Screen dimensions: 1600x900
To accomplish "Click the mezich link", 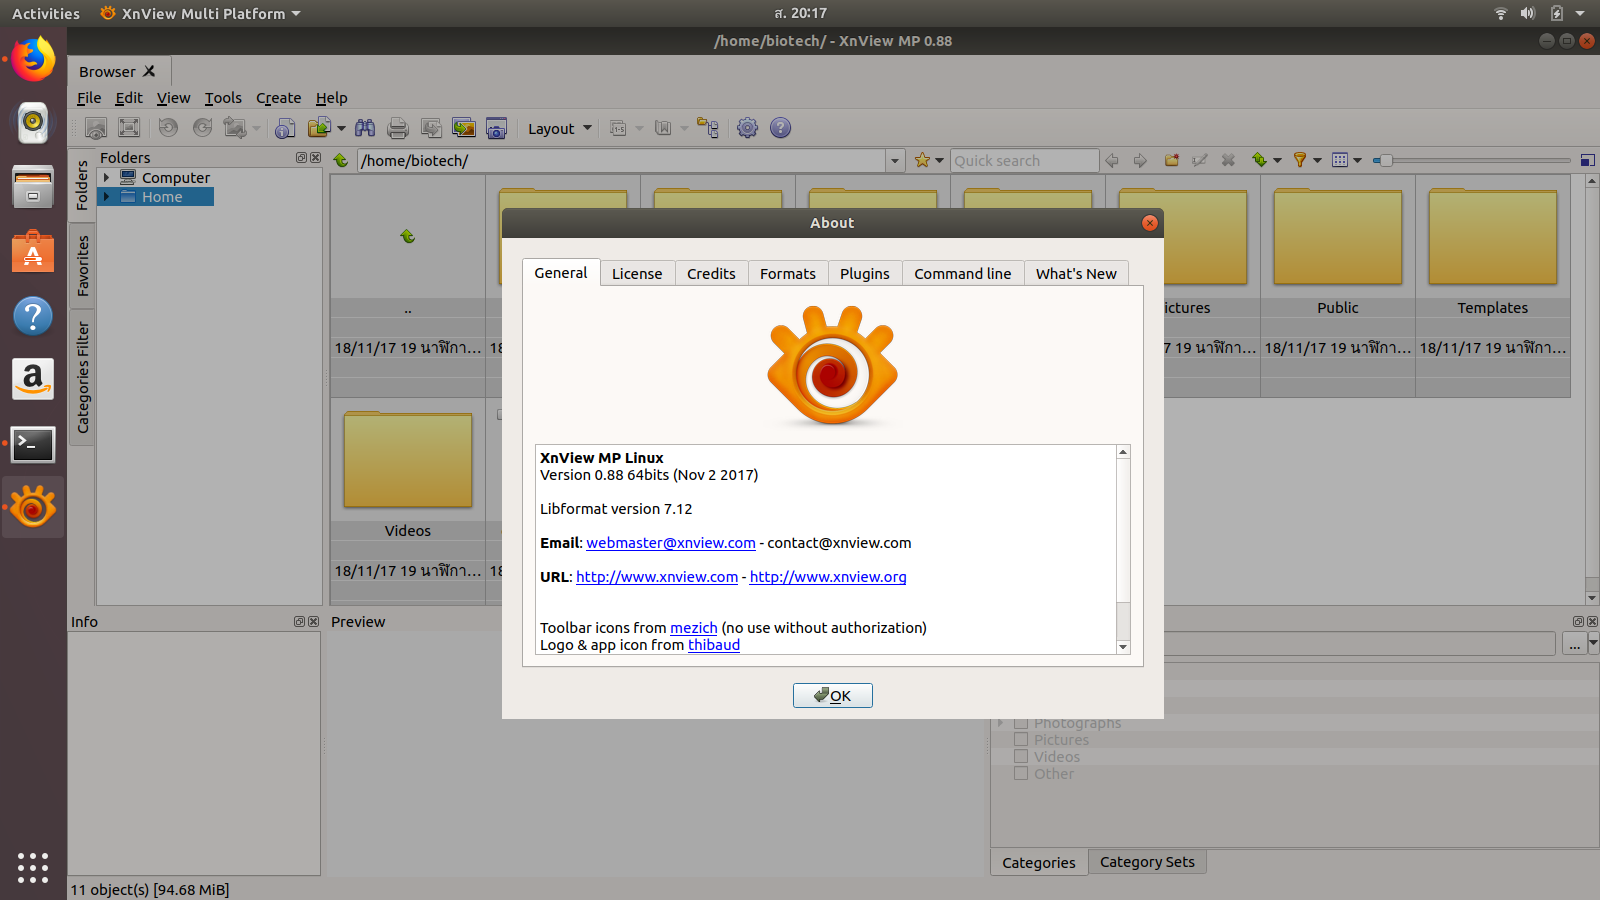I will 694,628.
